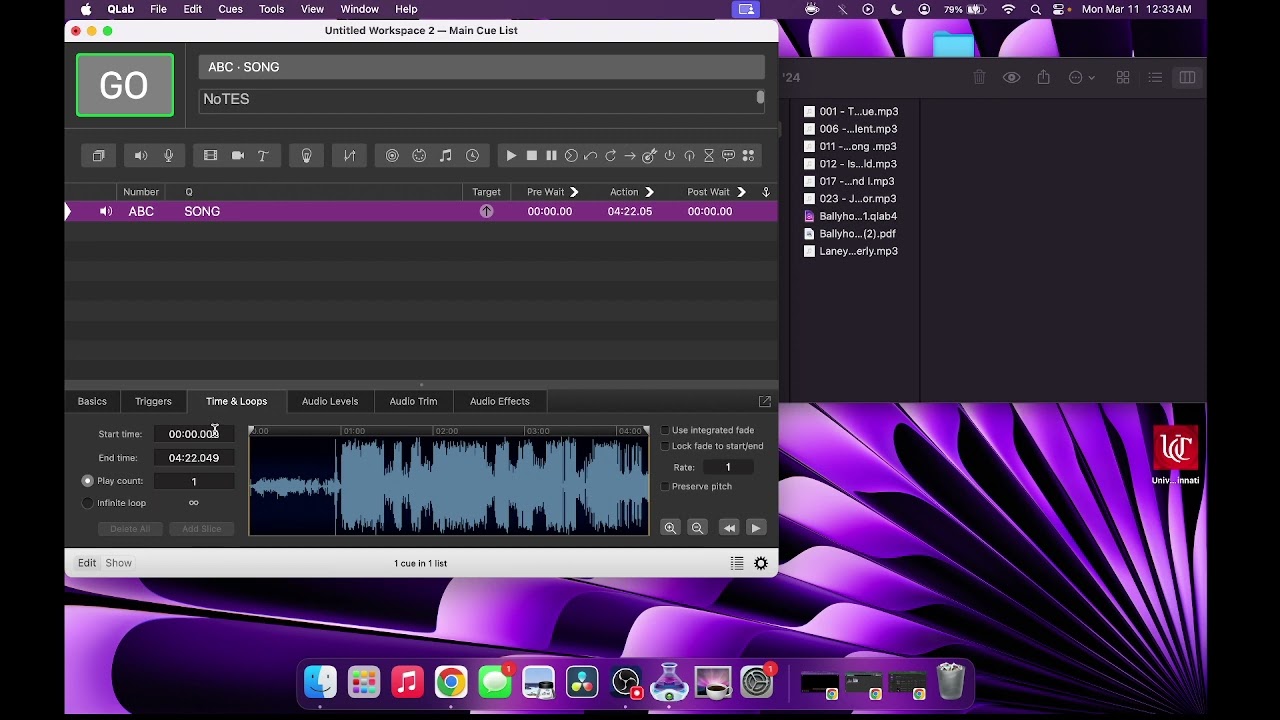The image size is (1280, 720).
Task: Add a Wait cue (hourglass icon)
Action: (709, 156)
